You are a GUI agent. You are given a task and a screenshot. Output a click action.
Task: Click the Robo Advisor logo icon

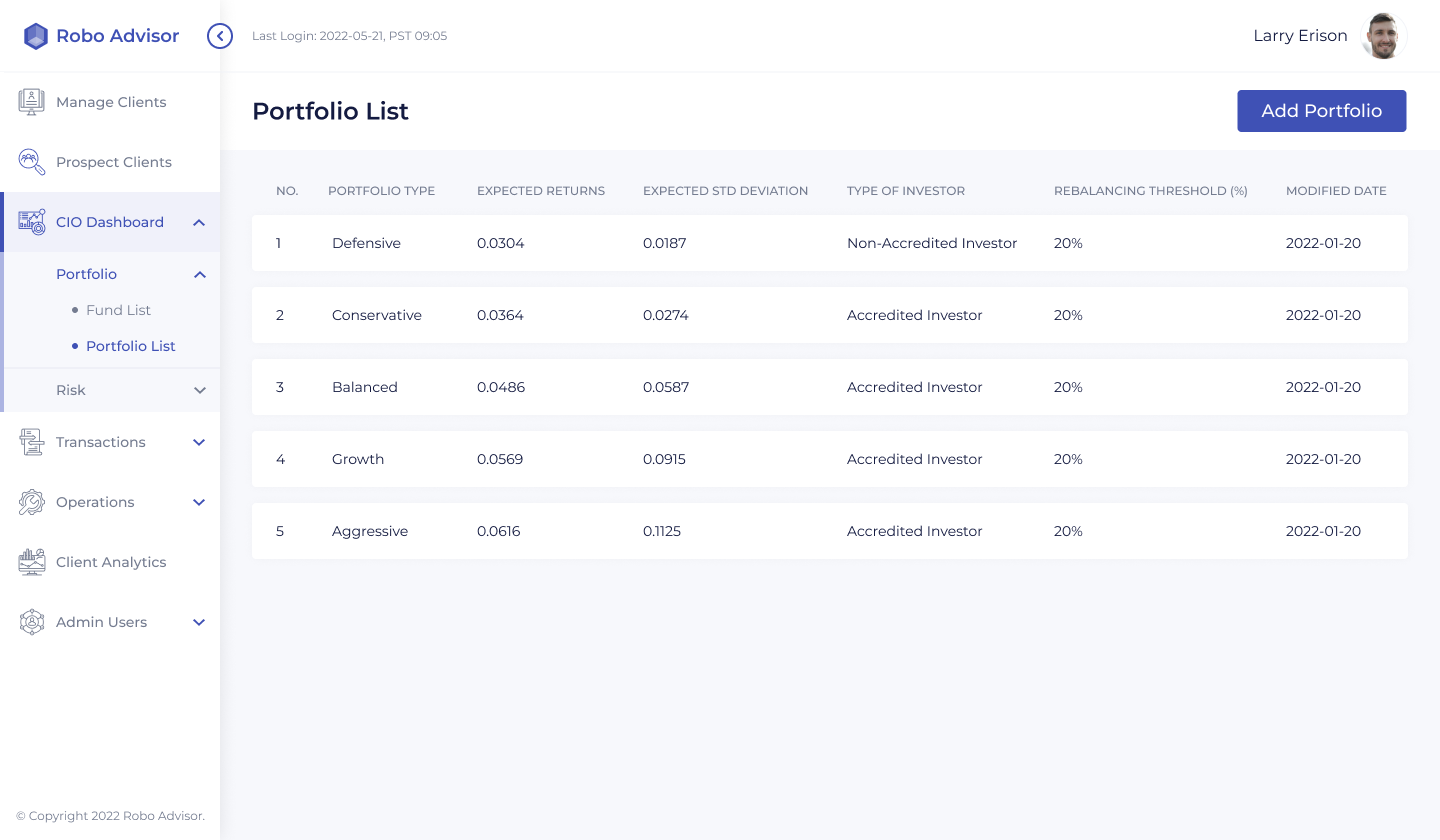[36, 36]
